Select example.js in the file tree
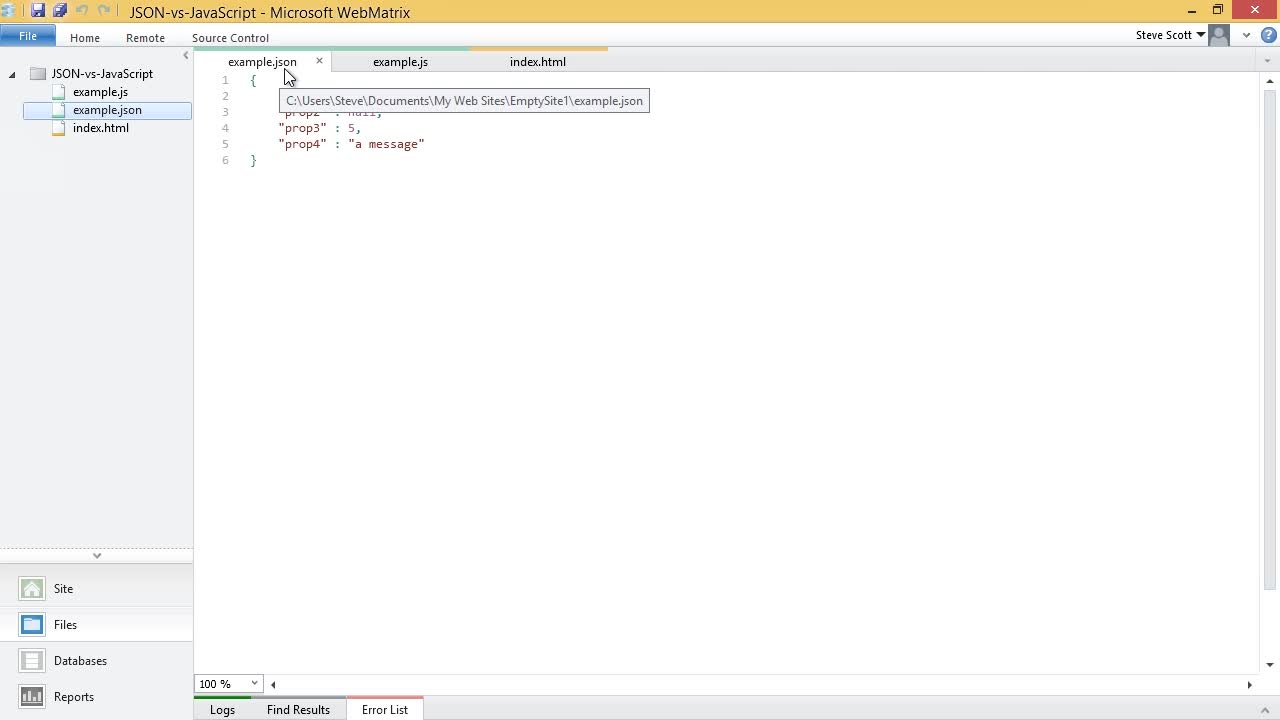This screenshot has width=1280, height=720. click(x=100, y=92)
